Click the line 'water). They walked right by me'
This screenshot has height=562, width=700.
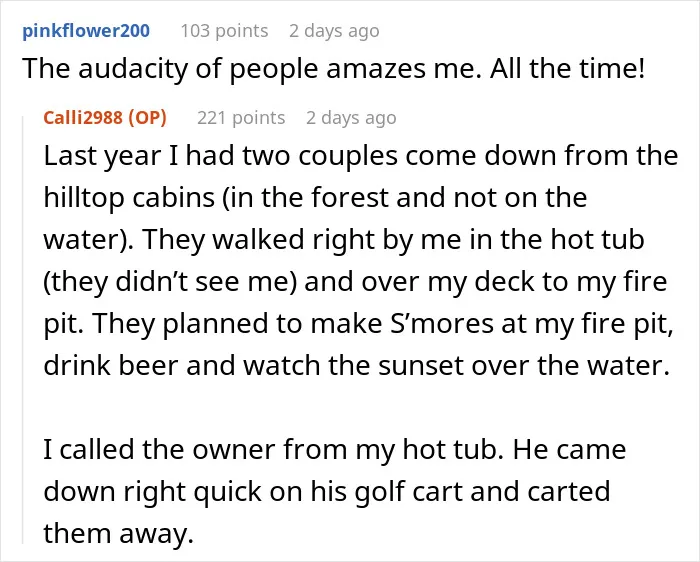coord(344,240)
